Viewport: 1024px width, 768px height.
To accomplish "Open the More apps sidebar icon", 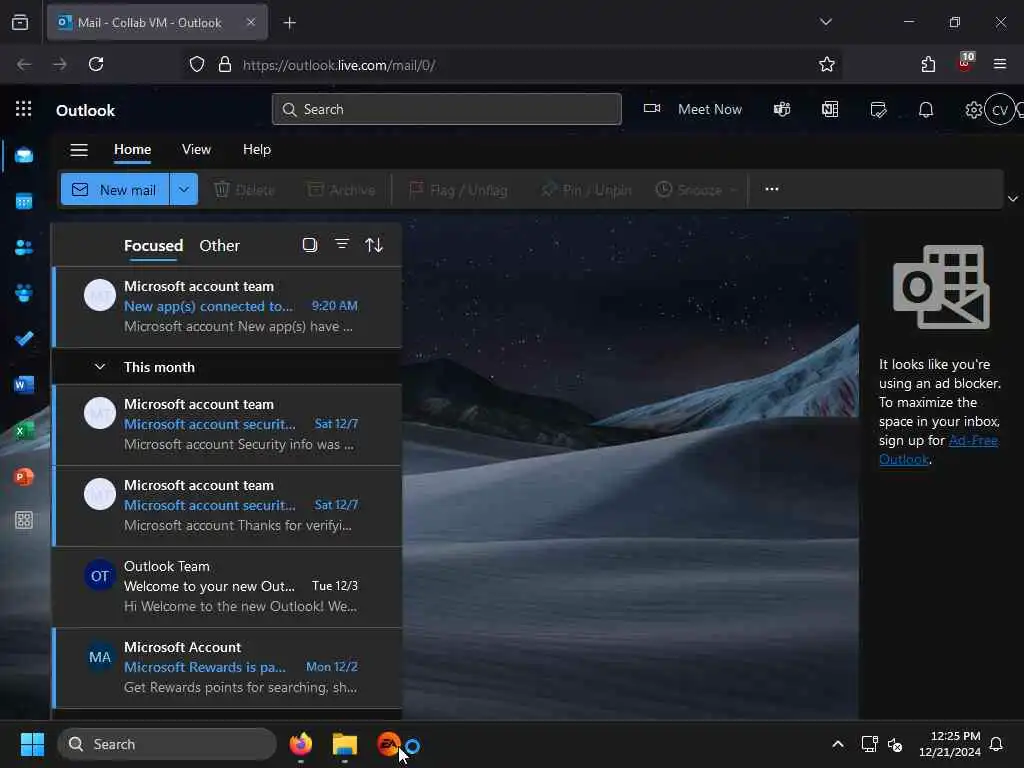I will pos(24,520).
